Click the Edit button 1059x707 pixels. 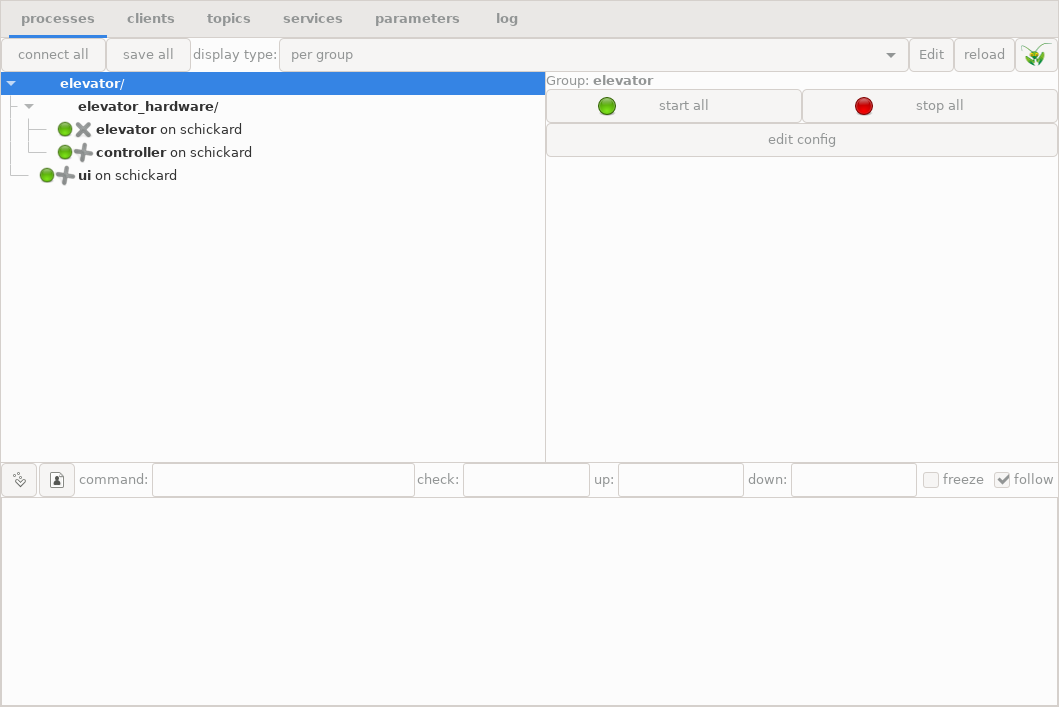(931, 55)
